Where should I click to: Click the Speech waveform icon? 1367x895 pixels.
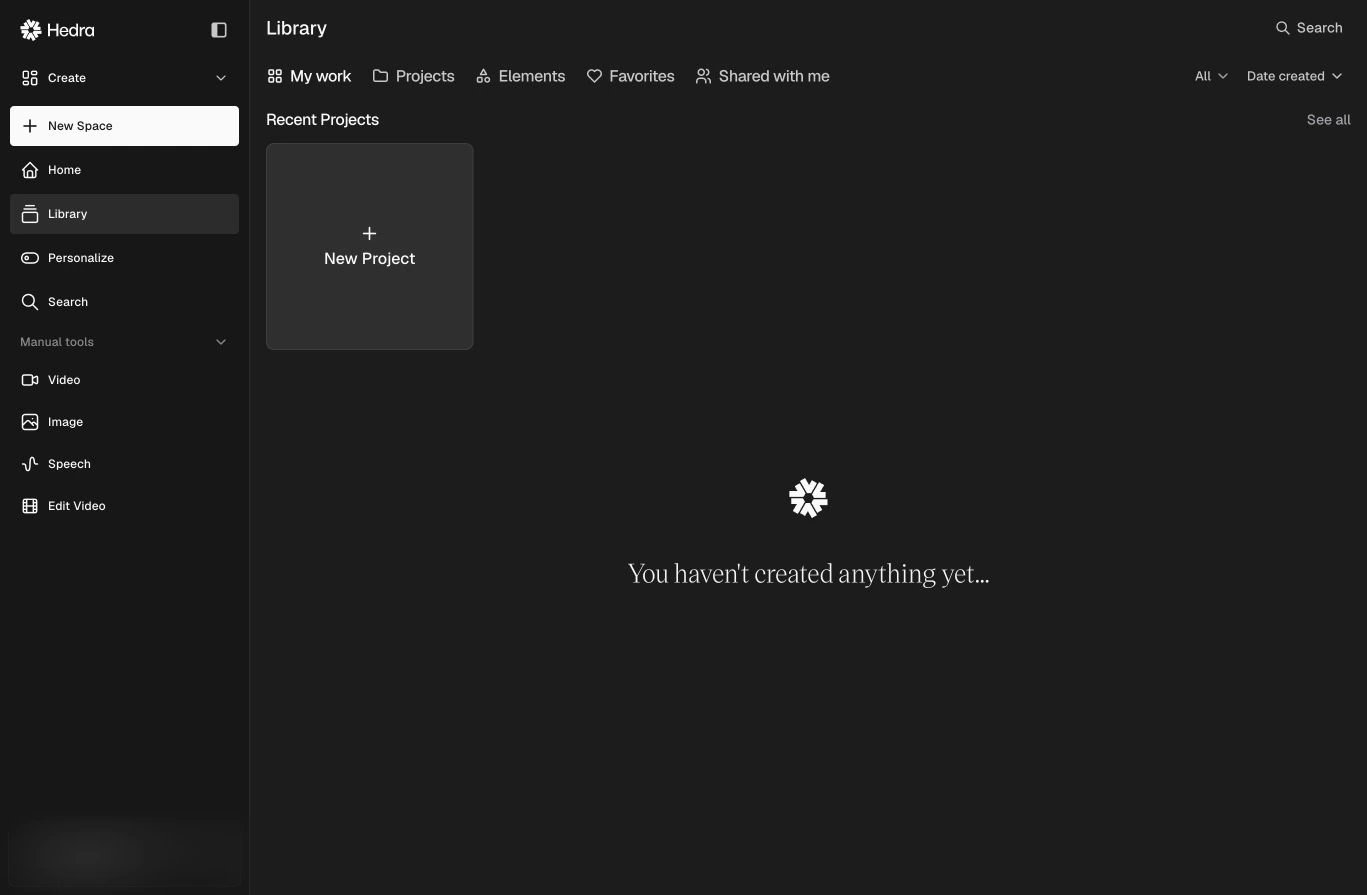pos(30,464)
